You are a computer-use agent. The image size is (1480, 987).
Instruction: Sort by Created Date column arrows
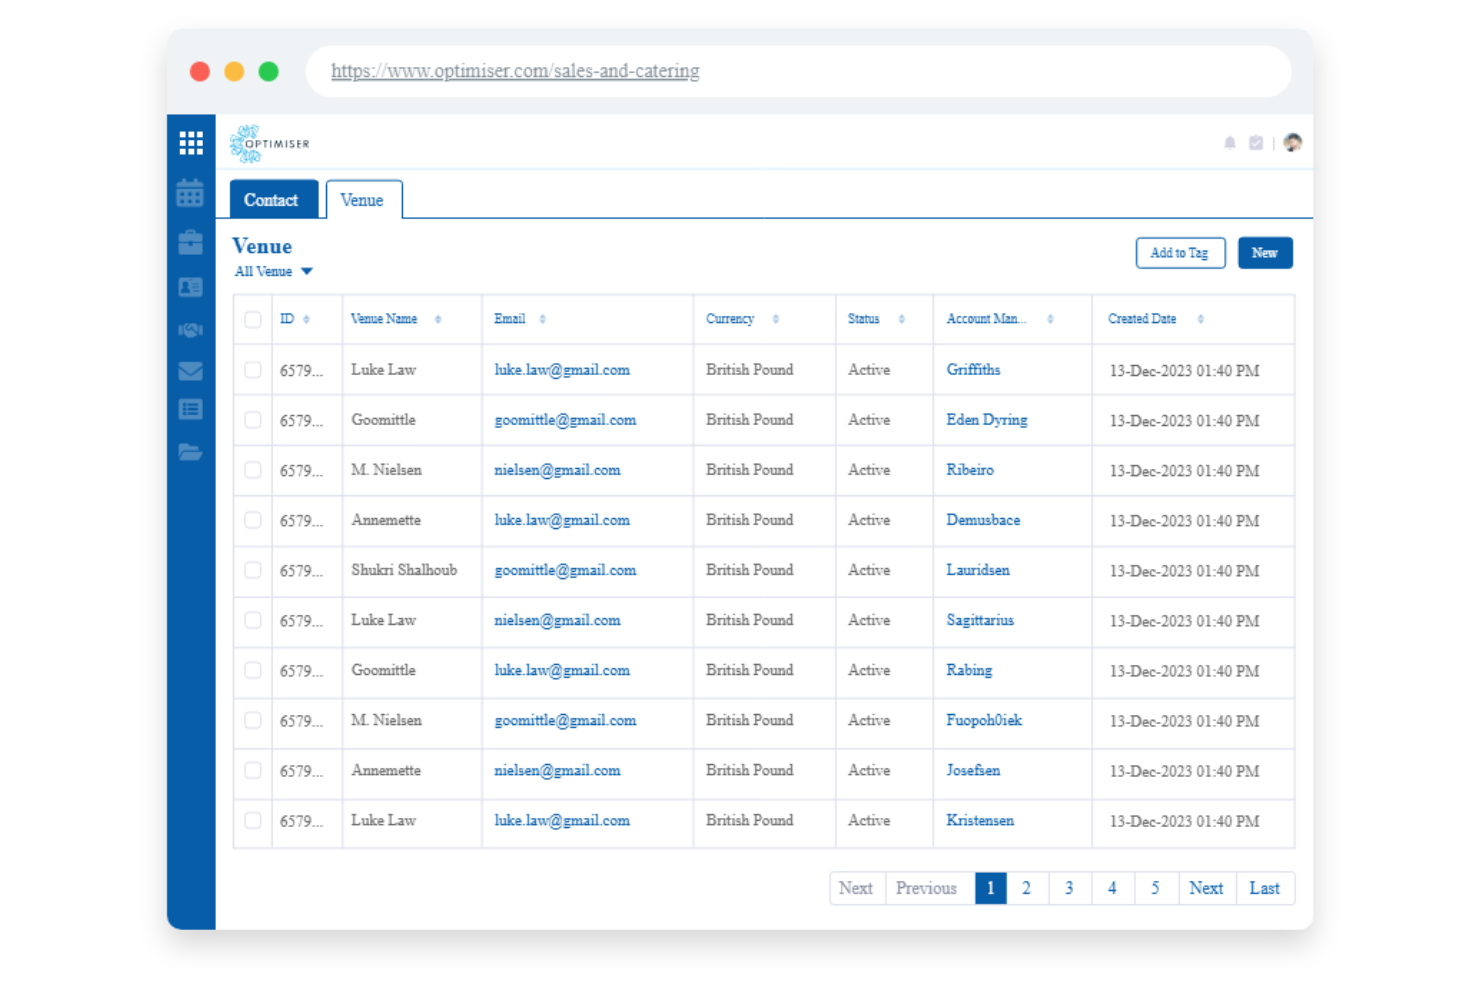[x=1200, y=319]
